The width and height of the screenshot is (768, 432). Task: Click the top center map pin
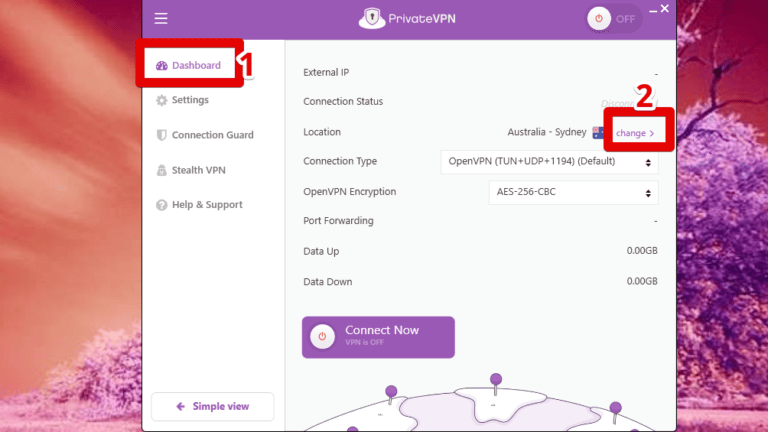coord(496,384)
